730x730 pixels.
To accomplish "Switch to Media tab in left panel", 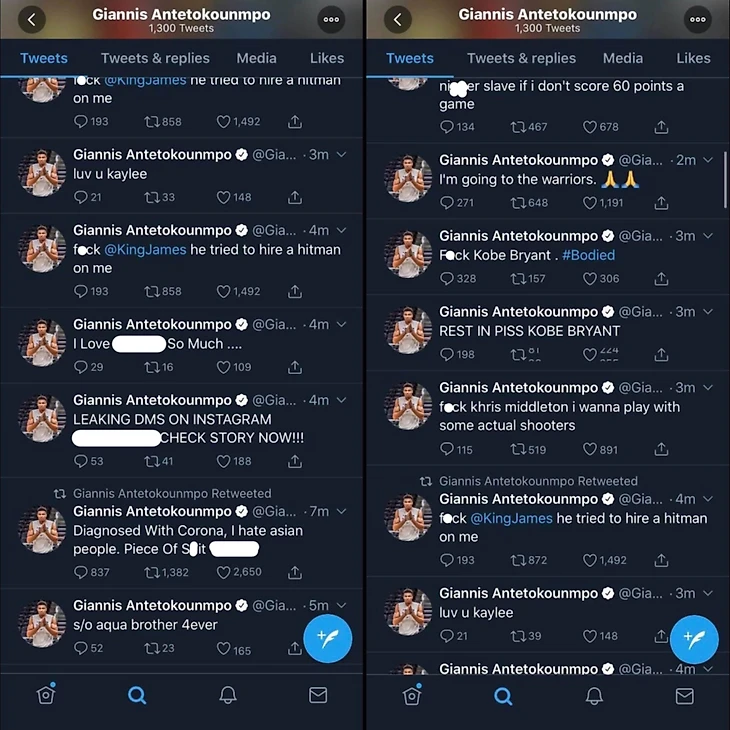I will [x=257, y=58].
